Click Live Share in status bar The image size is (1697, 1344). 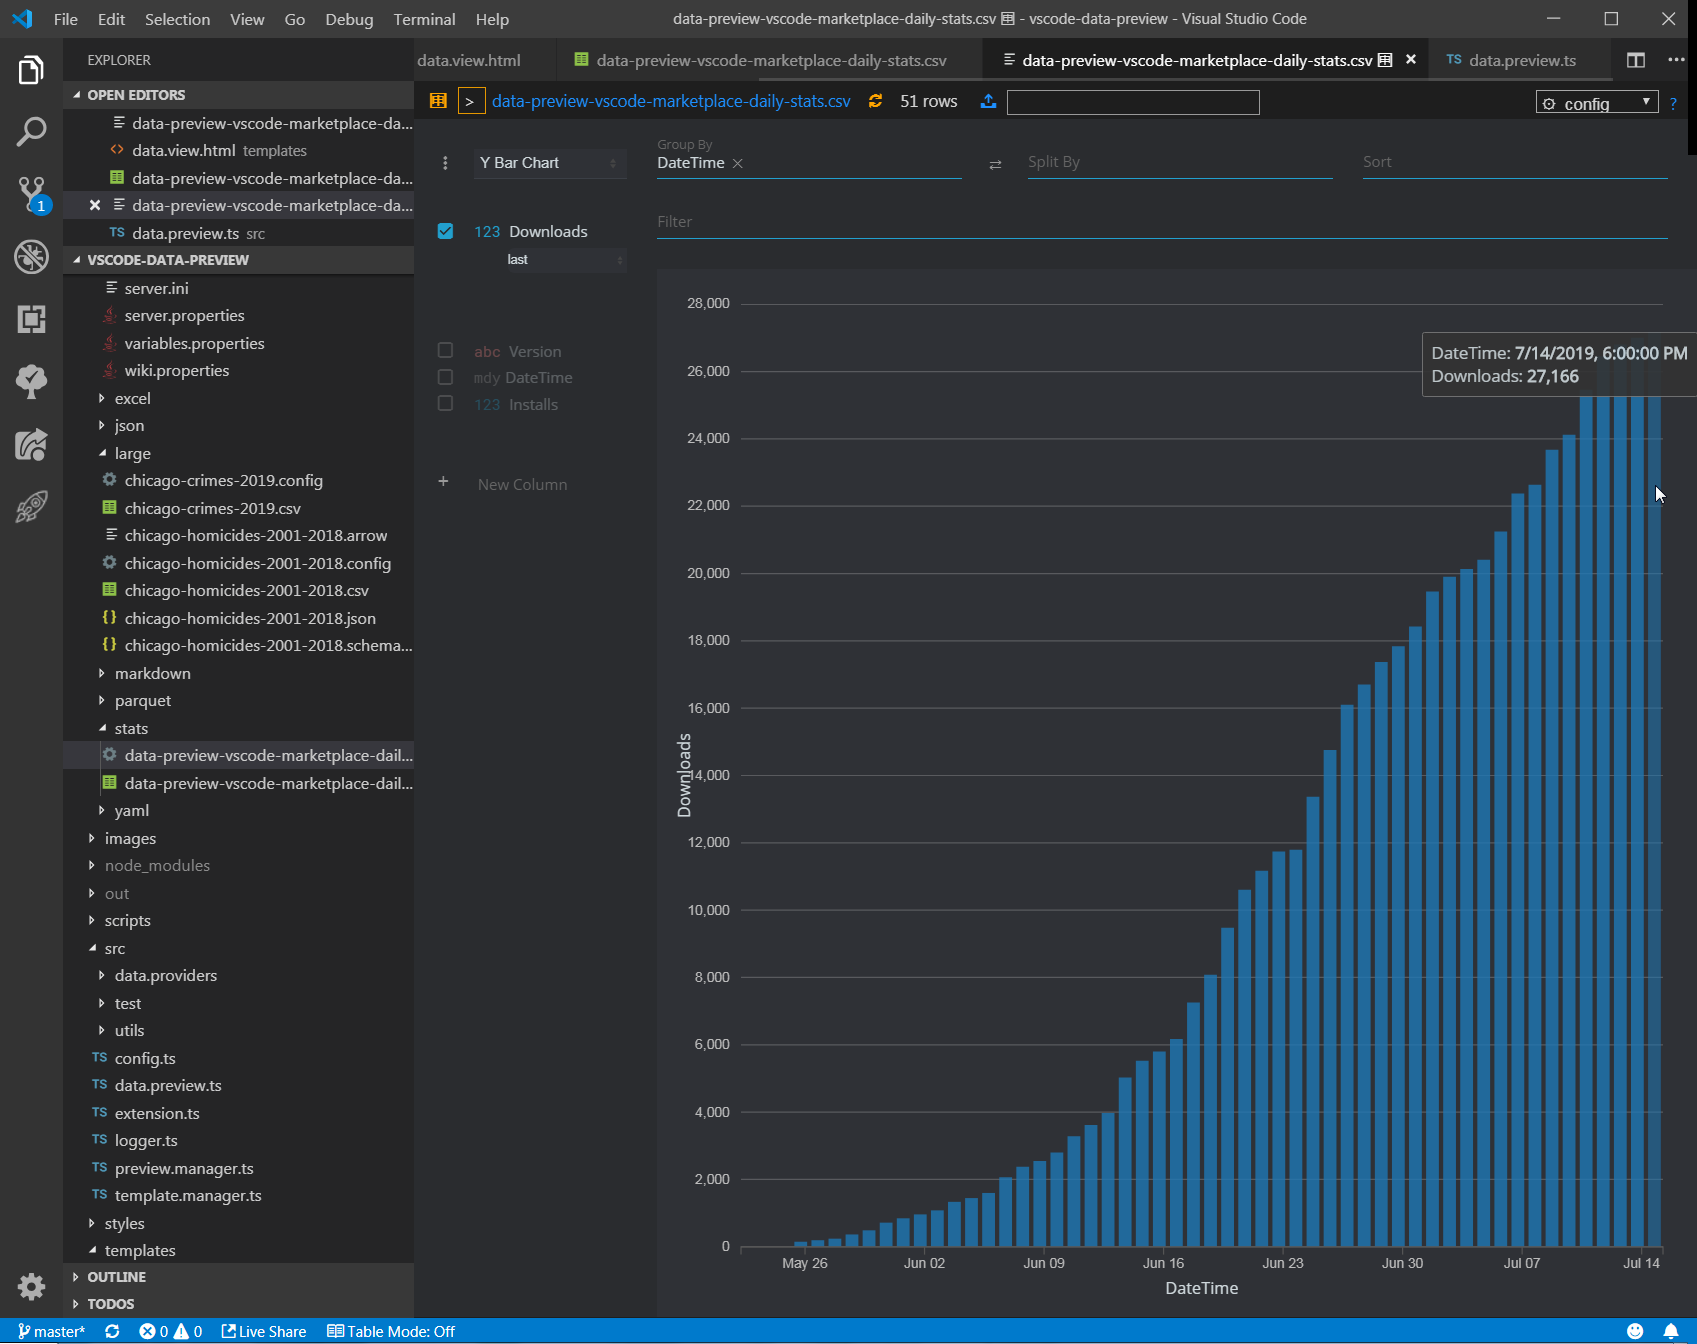click(x=264, y=1331)
